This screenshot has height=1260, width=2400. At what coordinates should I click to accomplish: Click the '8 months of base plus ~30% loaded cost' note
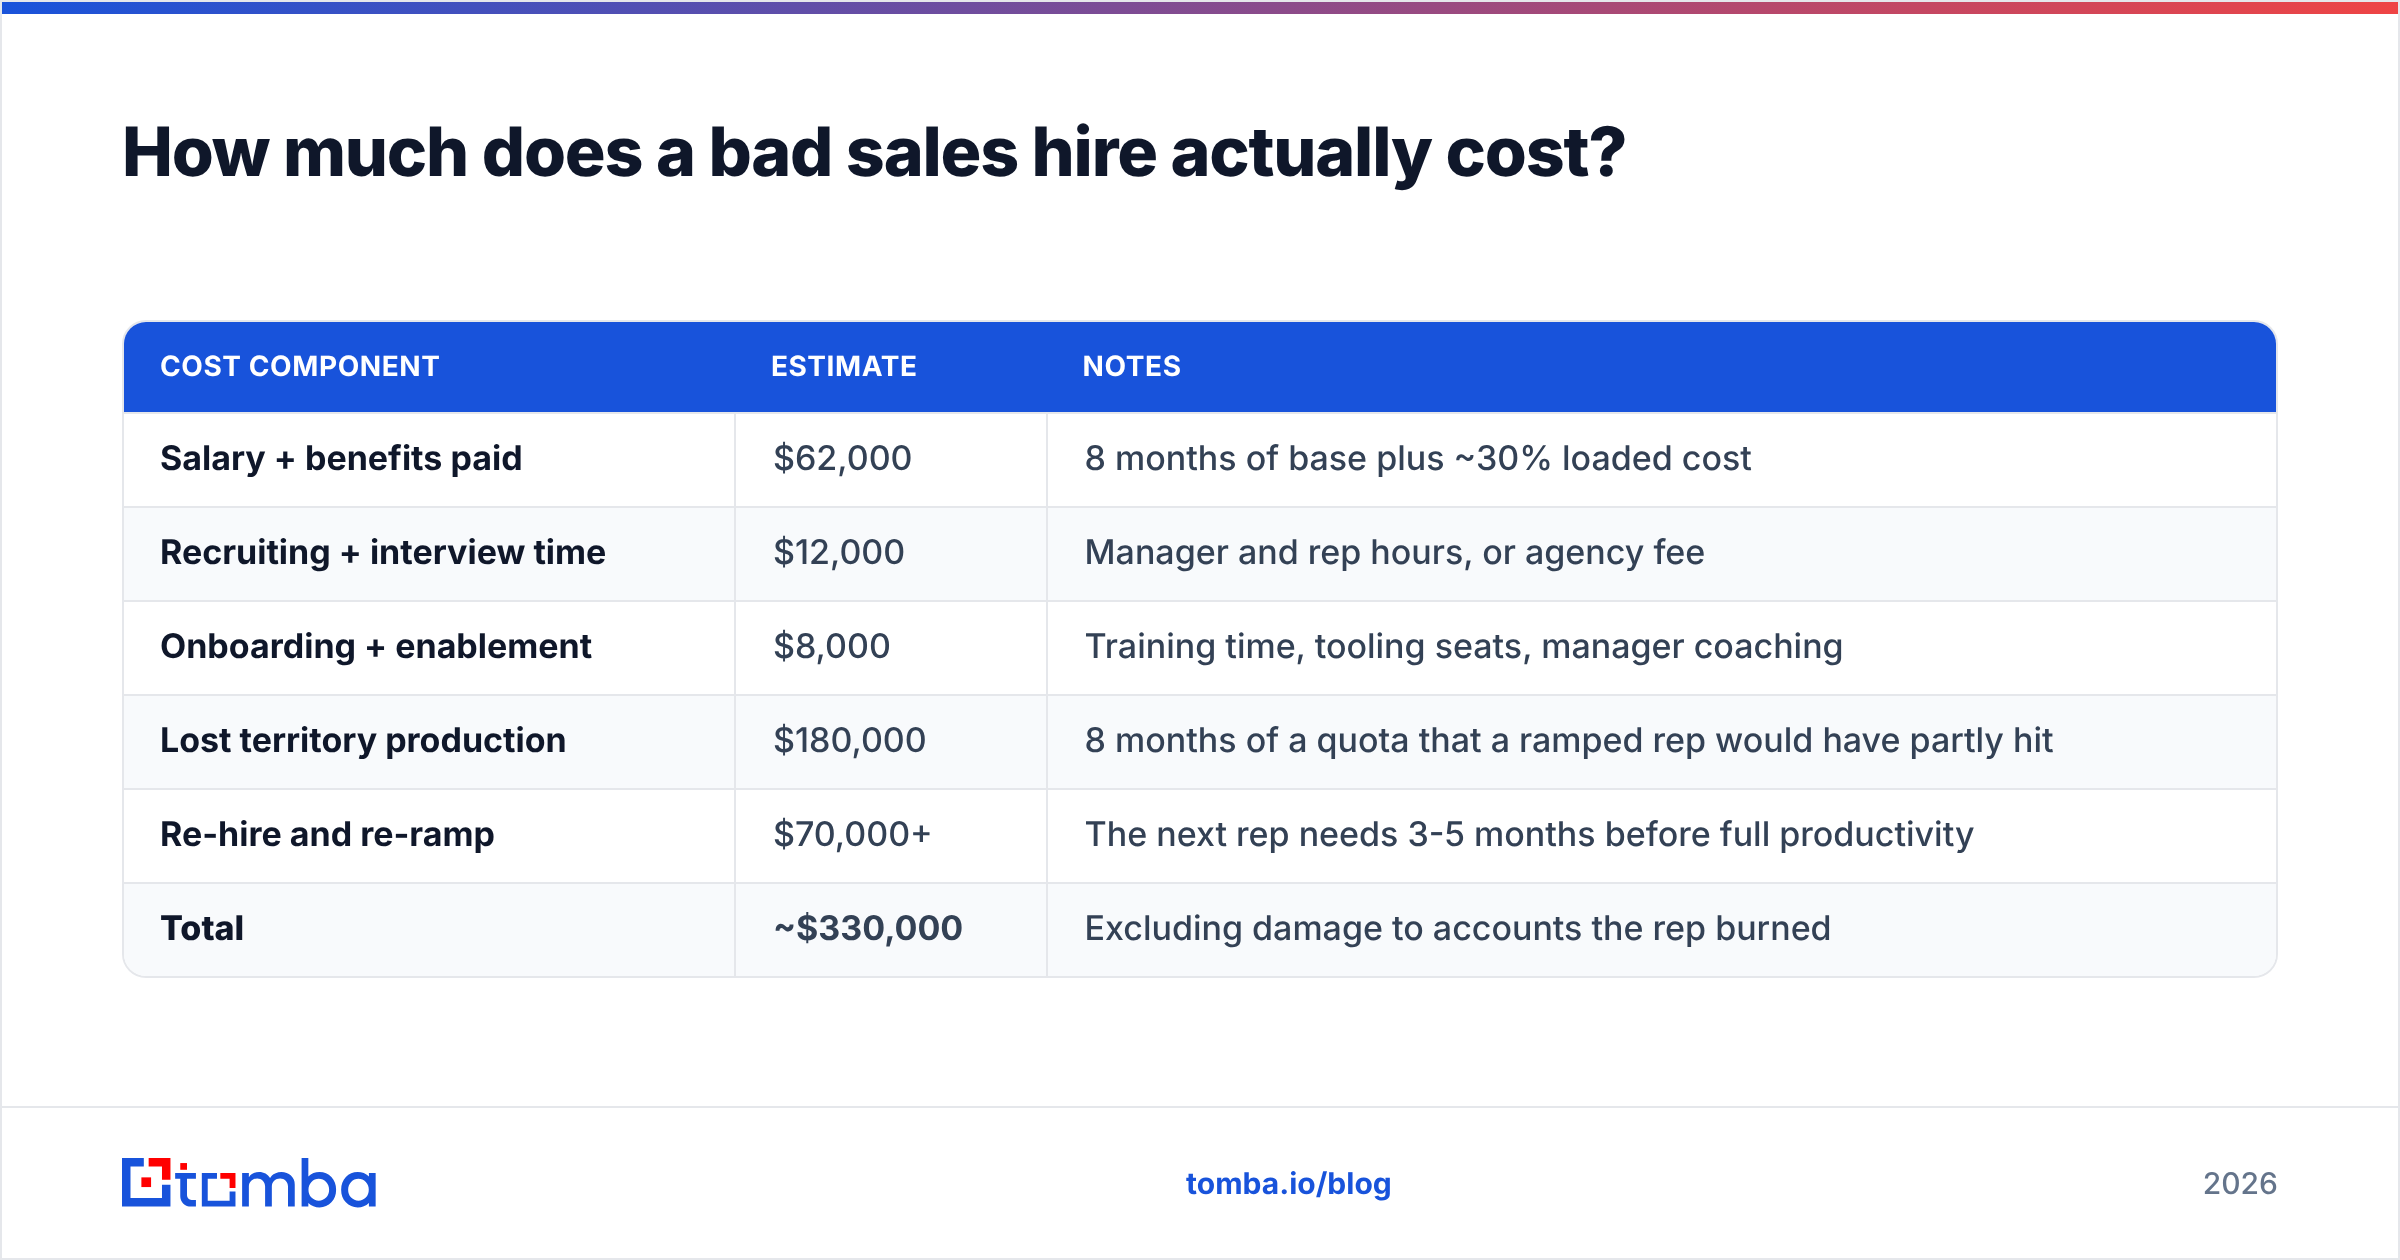point(1418,458)
